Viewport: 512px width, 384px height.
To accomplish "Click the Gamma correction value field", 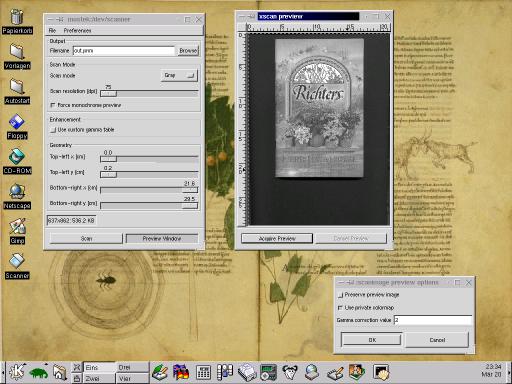I will click(433, 320).
